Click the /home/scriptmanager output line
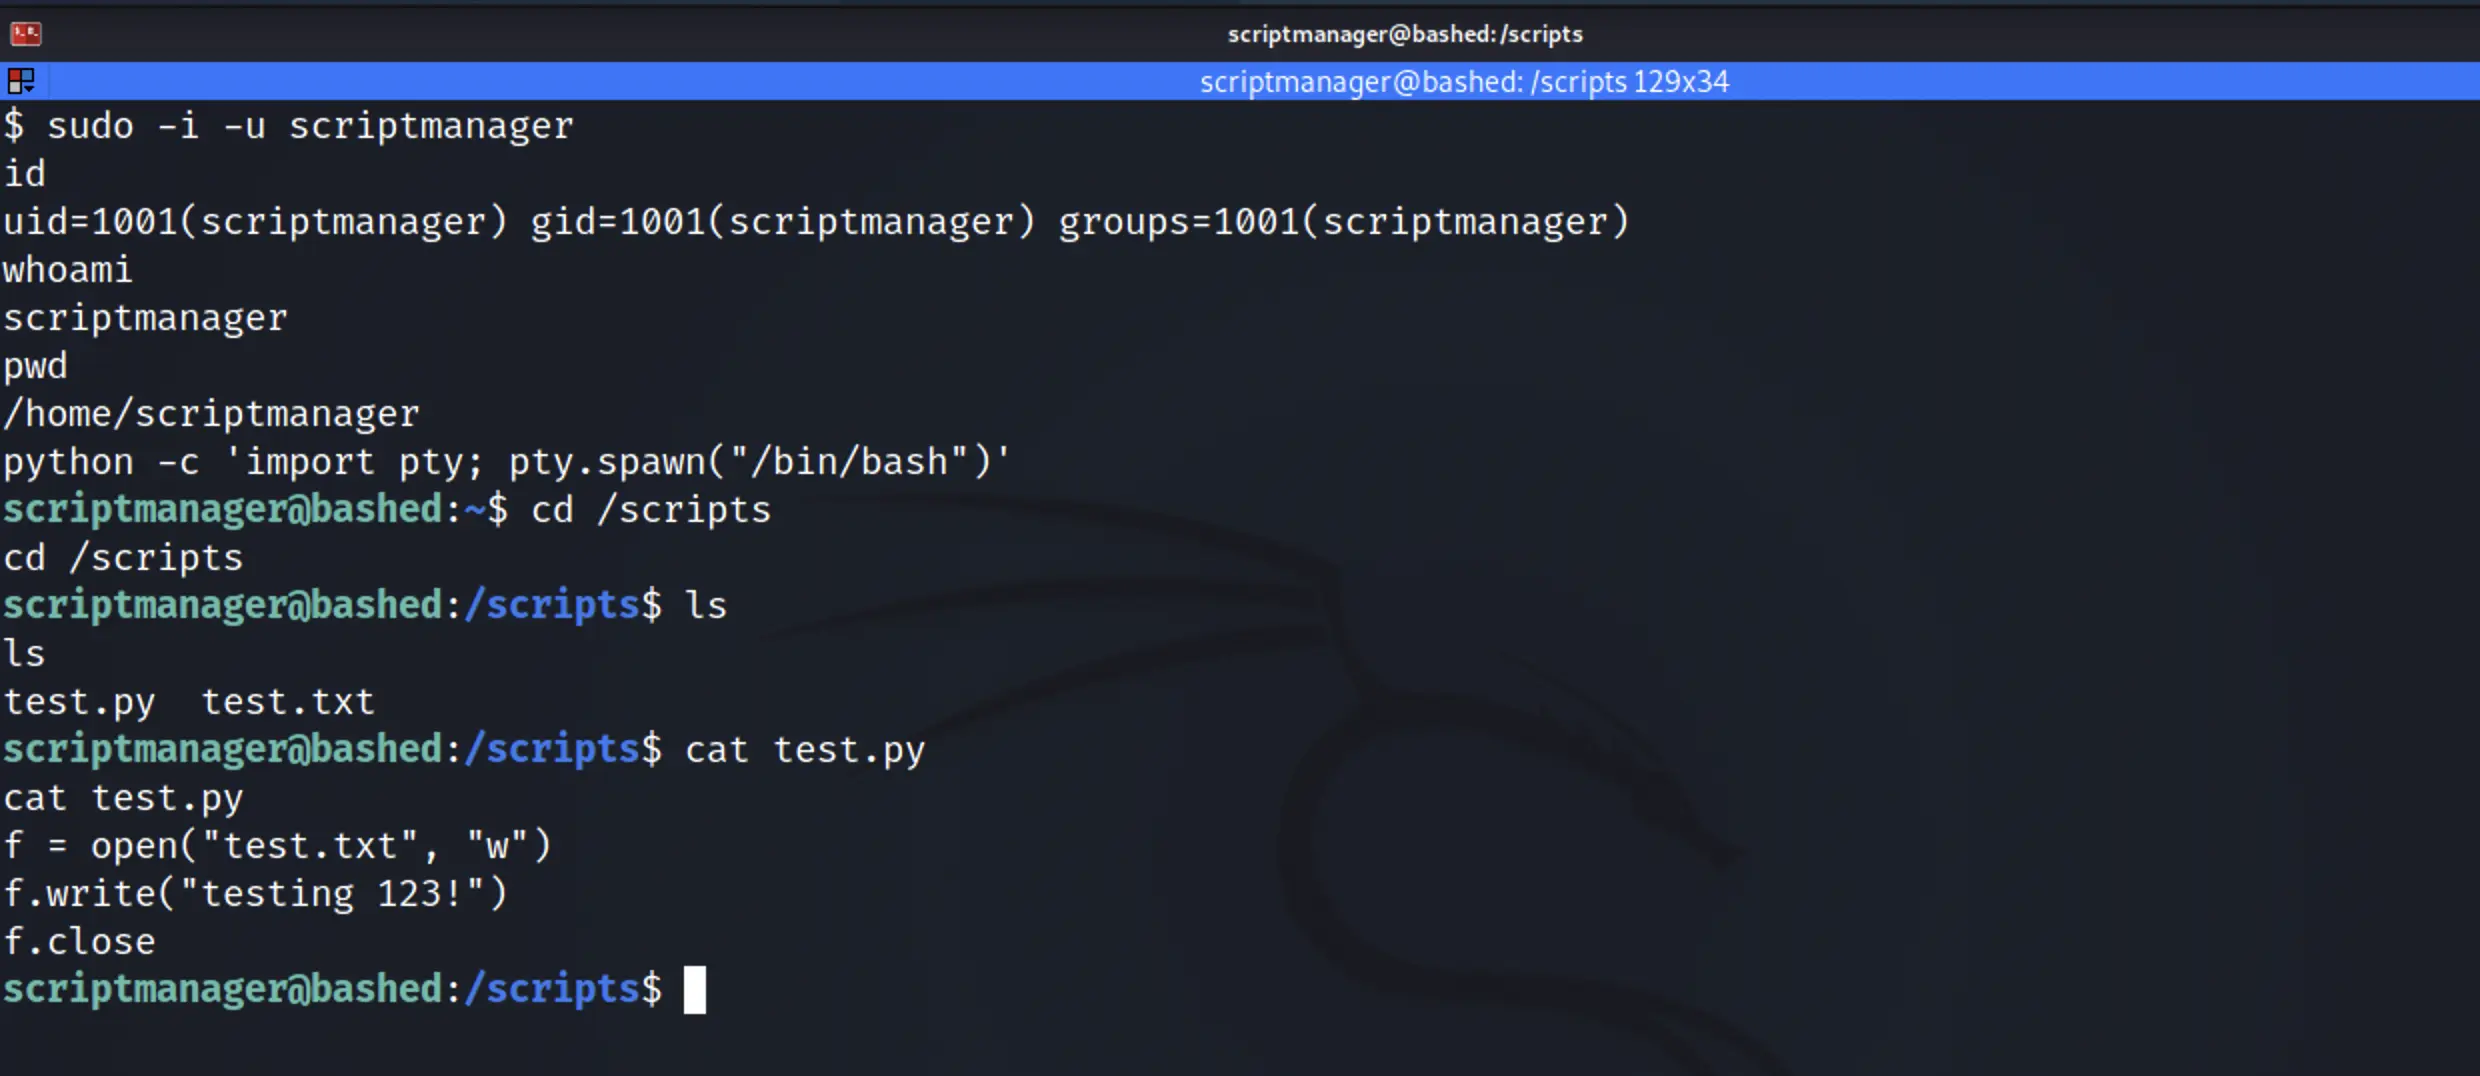 point(211,414)
